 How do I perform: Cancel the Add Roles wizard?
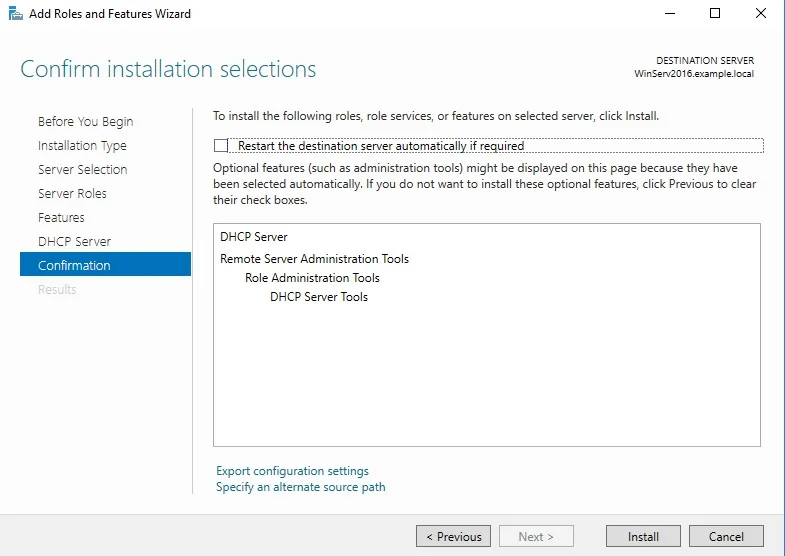726,537
